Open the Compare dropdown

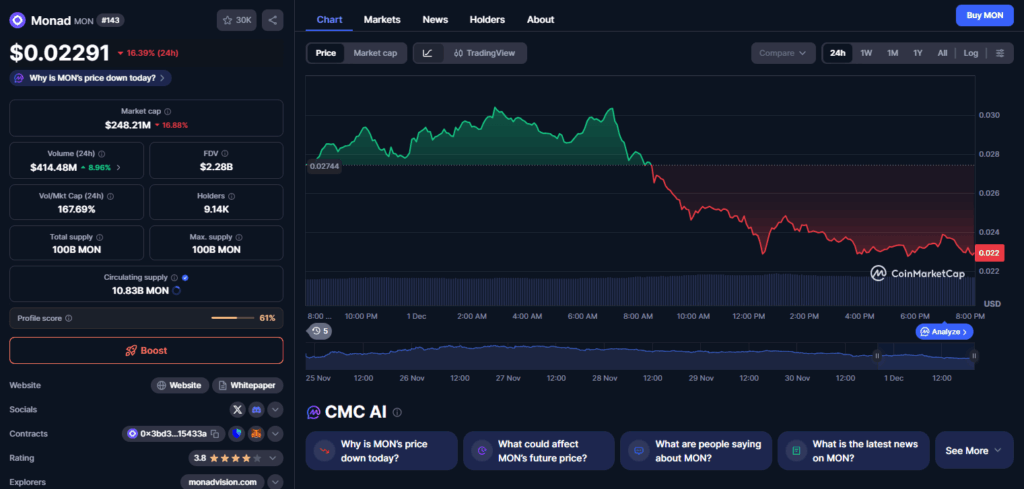[783, 53]
